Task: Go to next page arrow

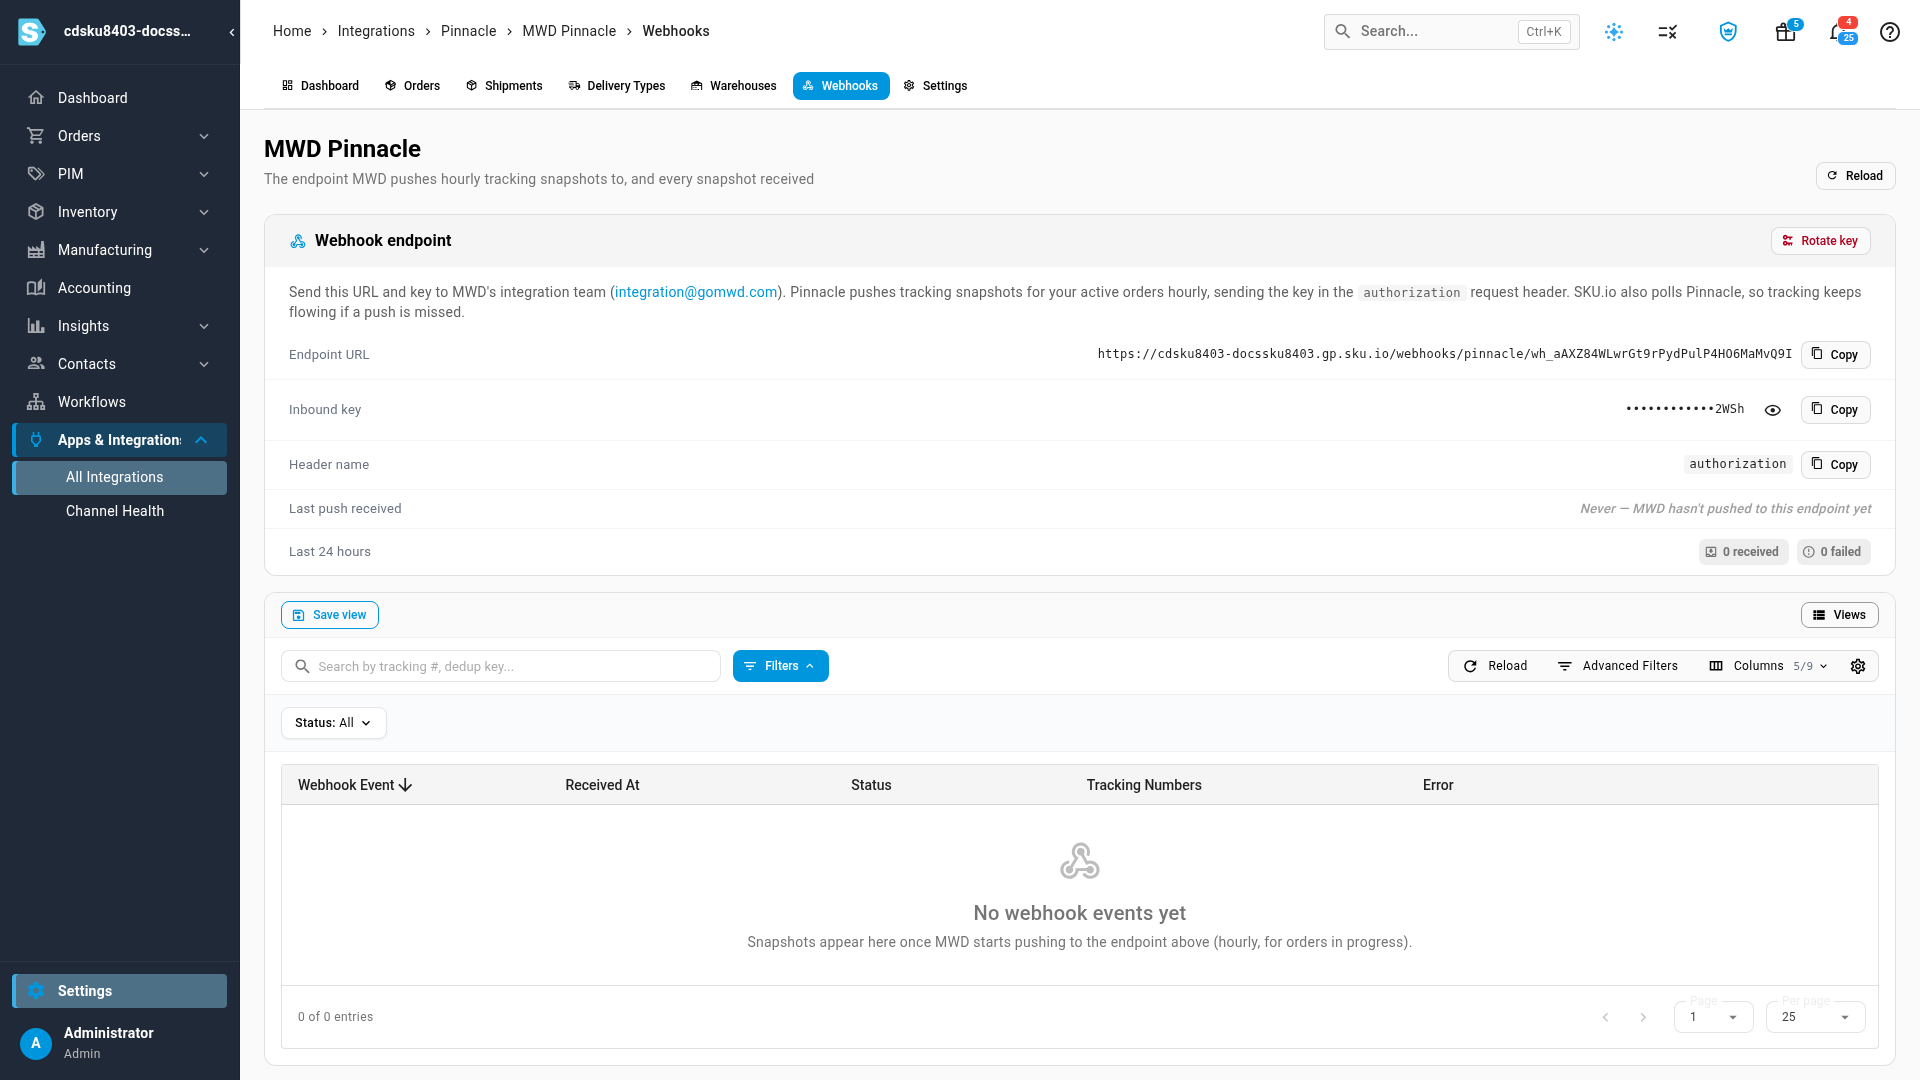Action: tap(1643, 1017)
